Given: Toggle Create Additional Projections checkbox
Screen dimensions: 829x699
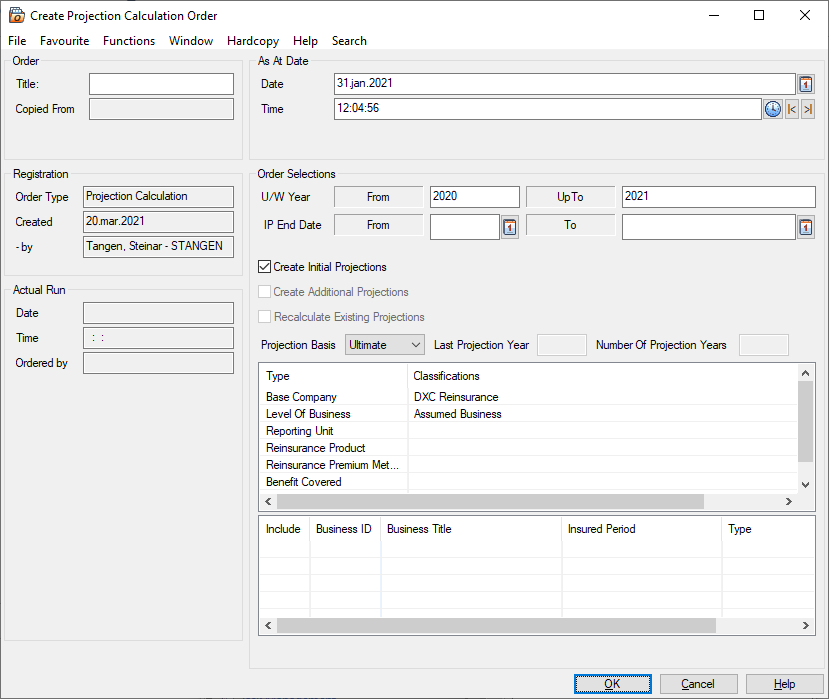Looking at the screenshot, I should click(x=265, y=292).
